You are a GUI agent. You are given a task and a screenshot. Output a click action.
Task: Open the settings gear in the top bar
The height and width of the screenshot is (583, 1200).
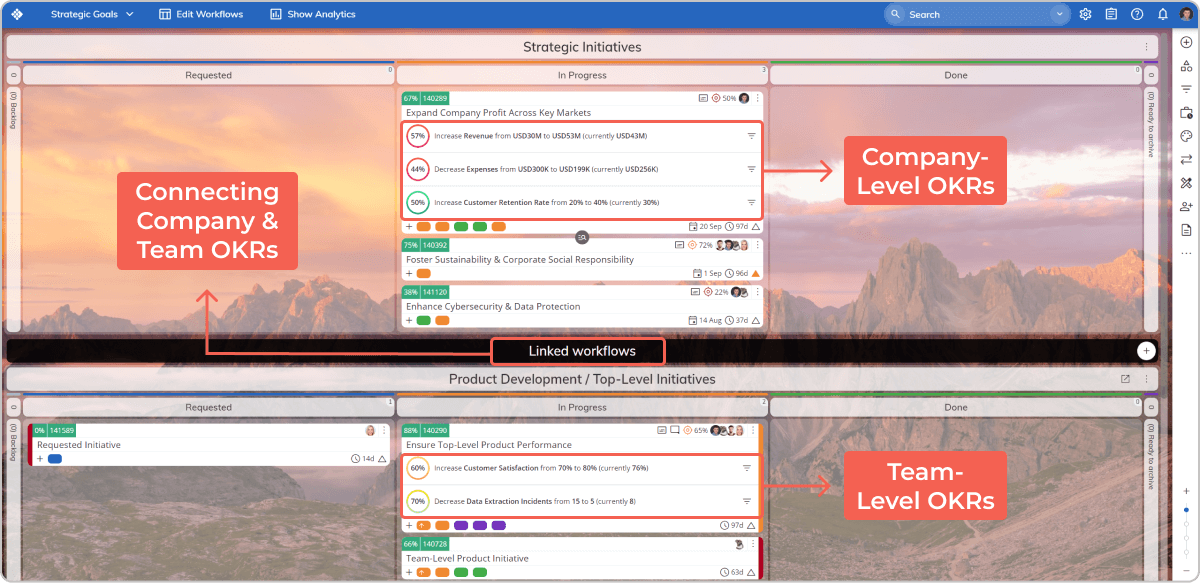click(1085, 14)
